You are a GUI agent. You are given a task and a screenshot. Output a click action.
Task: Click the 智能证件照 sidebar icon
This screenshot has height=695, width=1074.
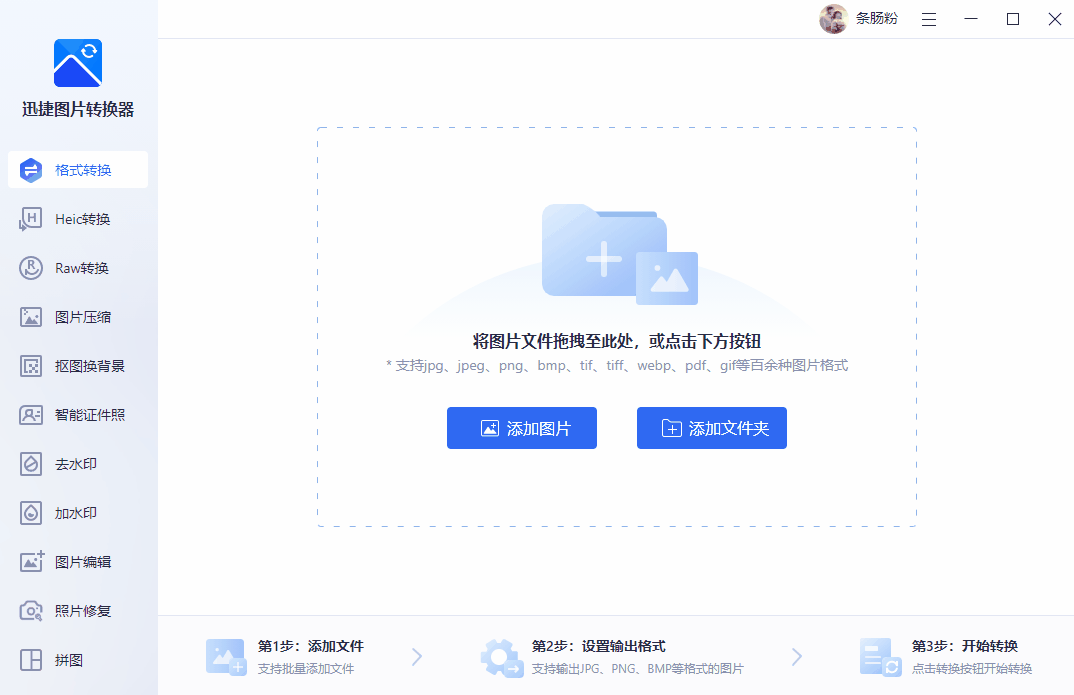[31, 415]
